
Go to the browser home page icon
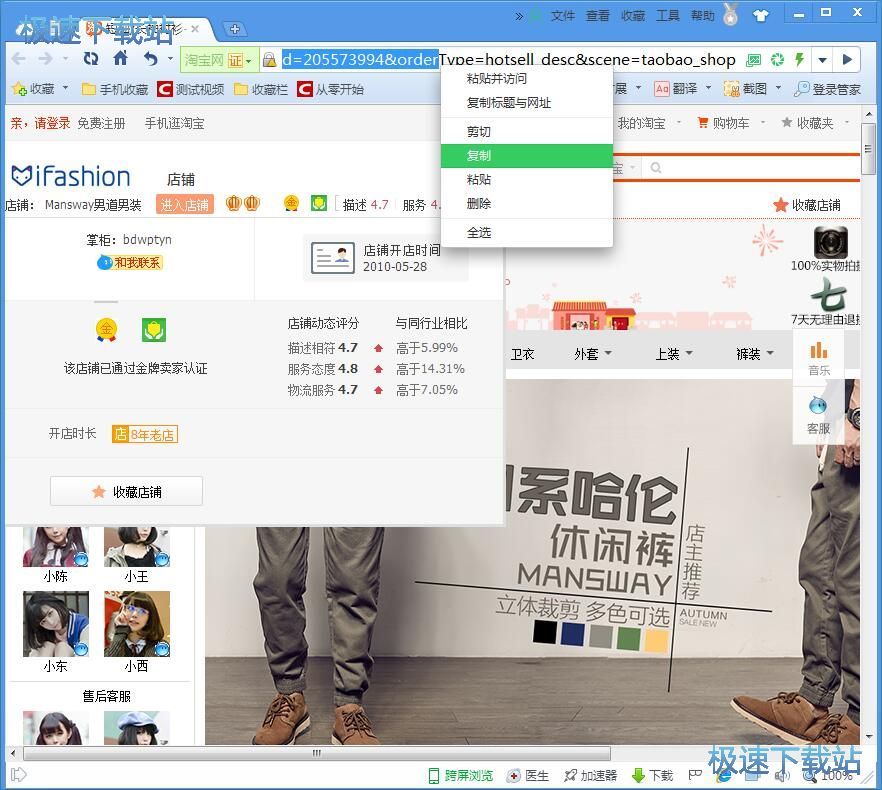click(x=120, y=60)
